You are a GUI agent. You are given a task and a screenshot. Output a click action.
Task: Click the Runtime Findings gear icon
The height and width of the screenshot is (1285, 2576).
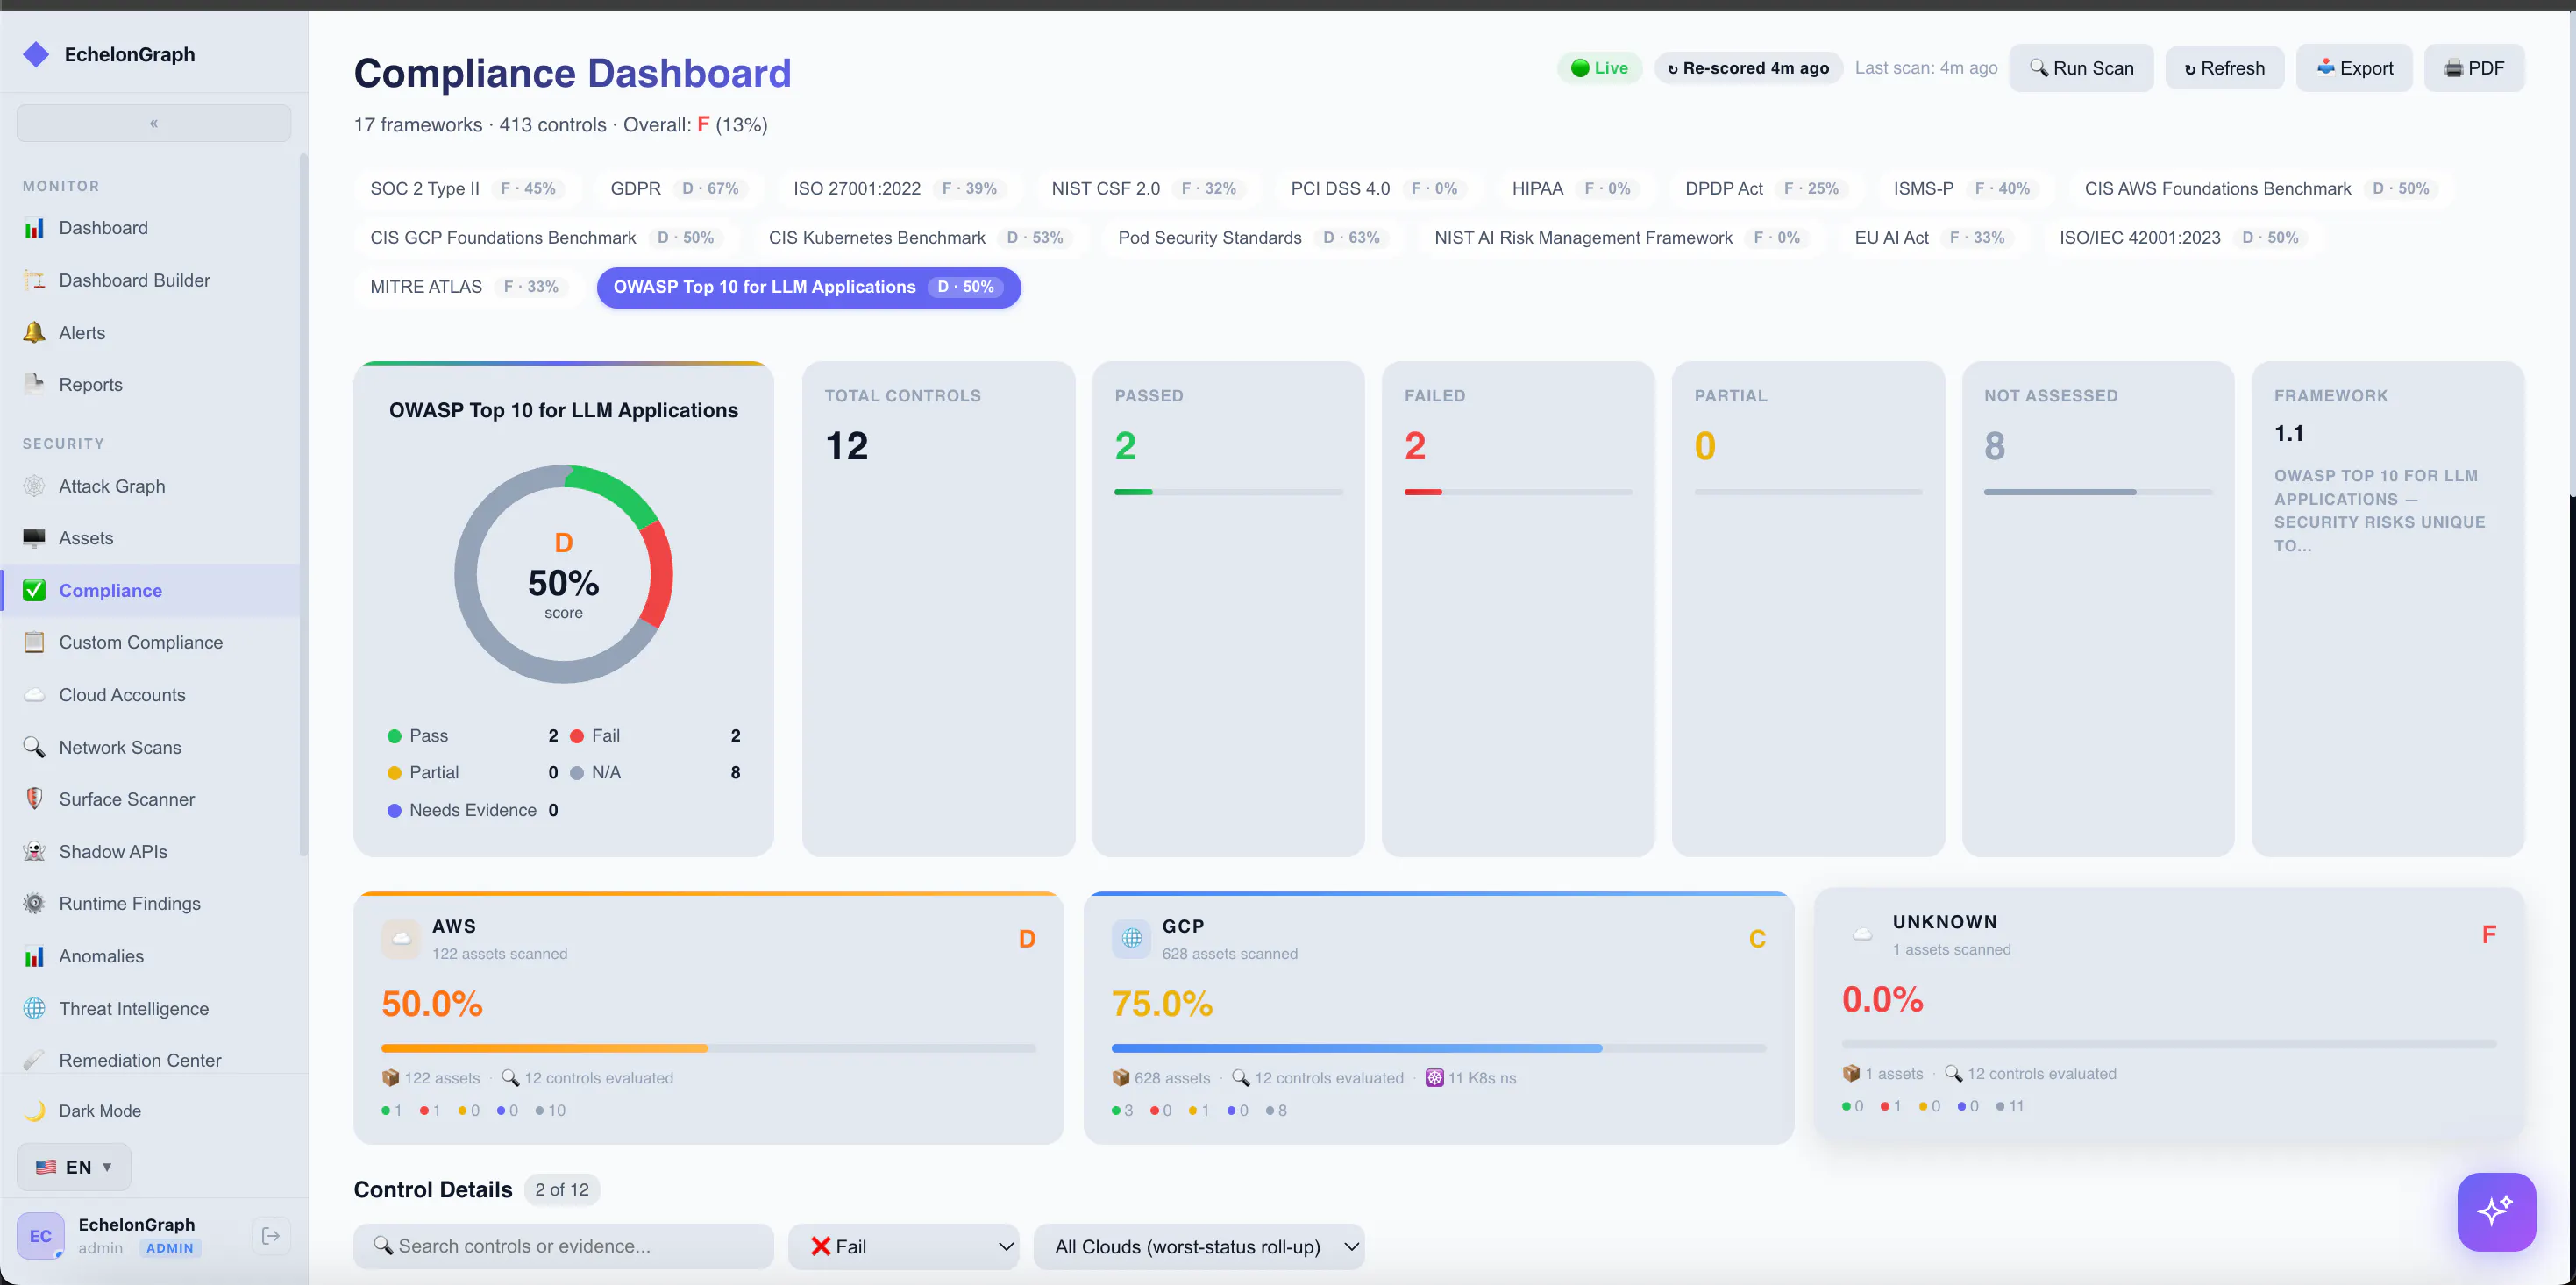[x=34, y=904]
